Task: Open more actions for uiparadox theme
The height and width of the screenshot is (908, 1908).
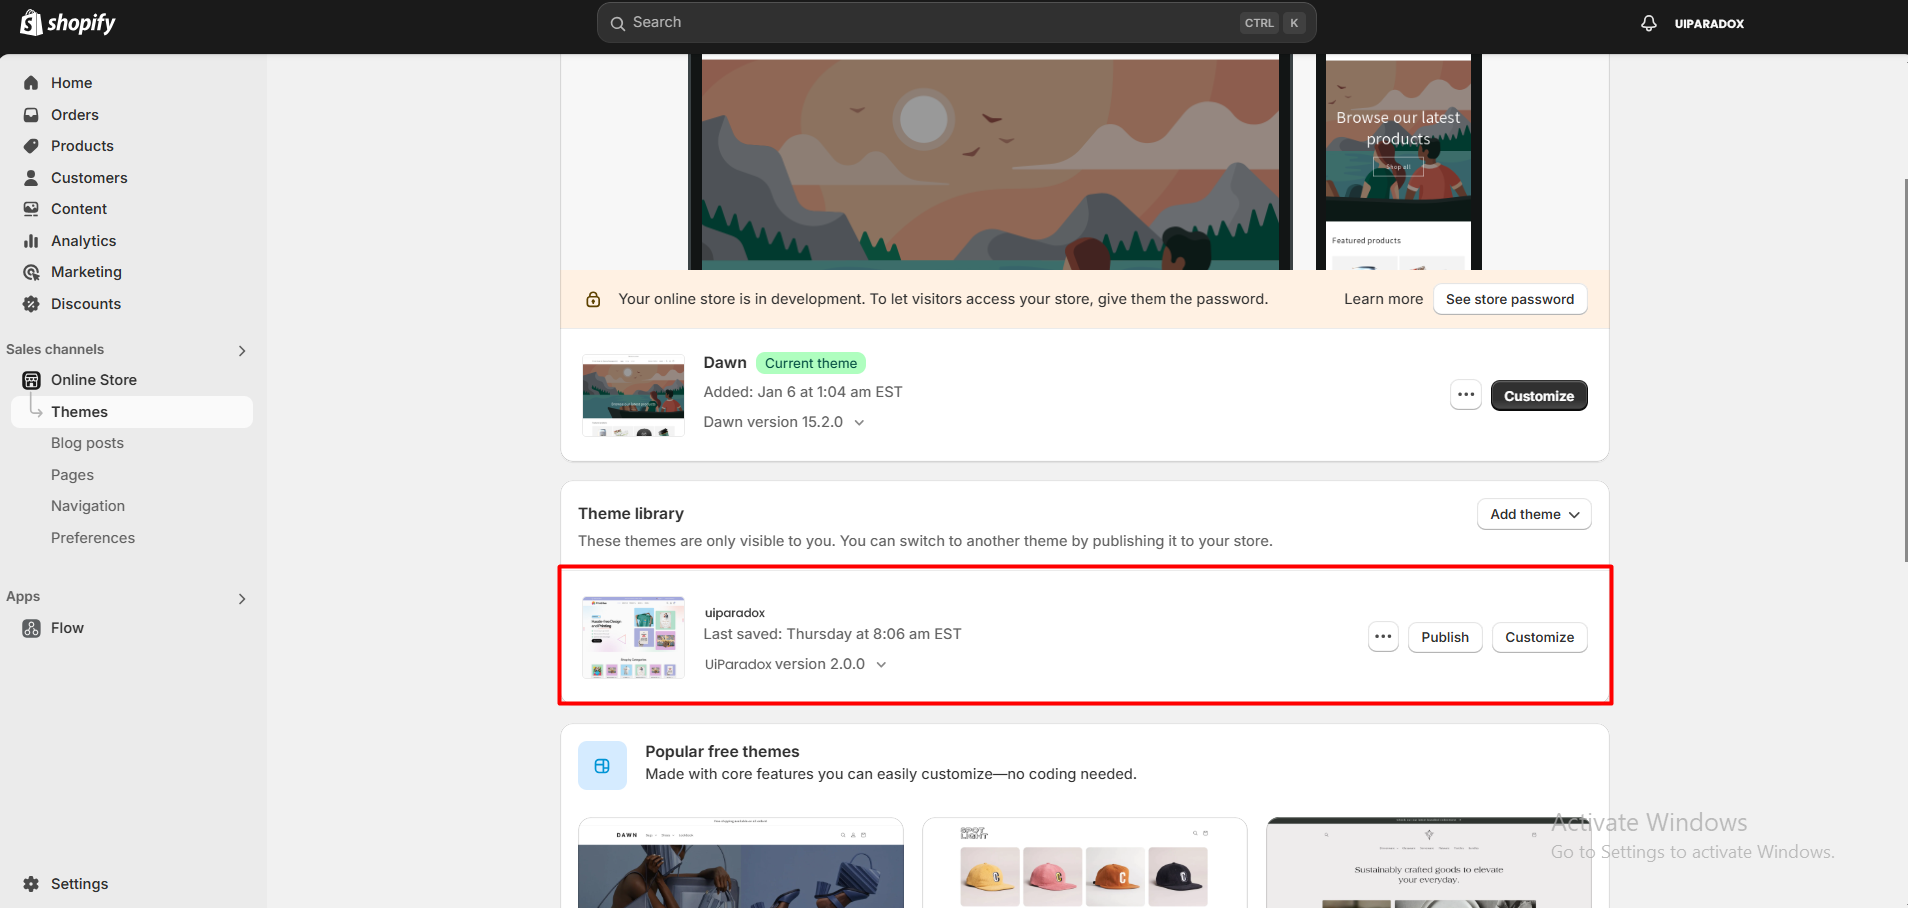Action: 1383,637
